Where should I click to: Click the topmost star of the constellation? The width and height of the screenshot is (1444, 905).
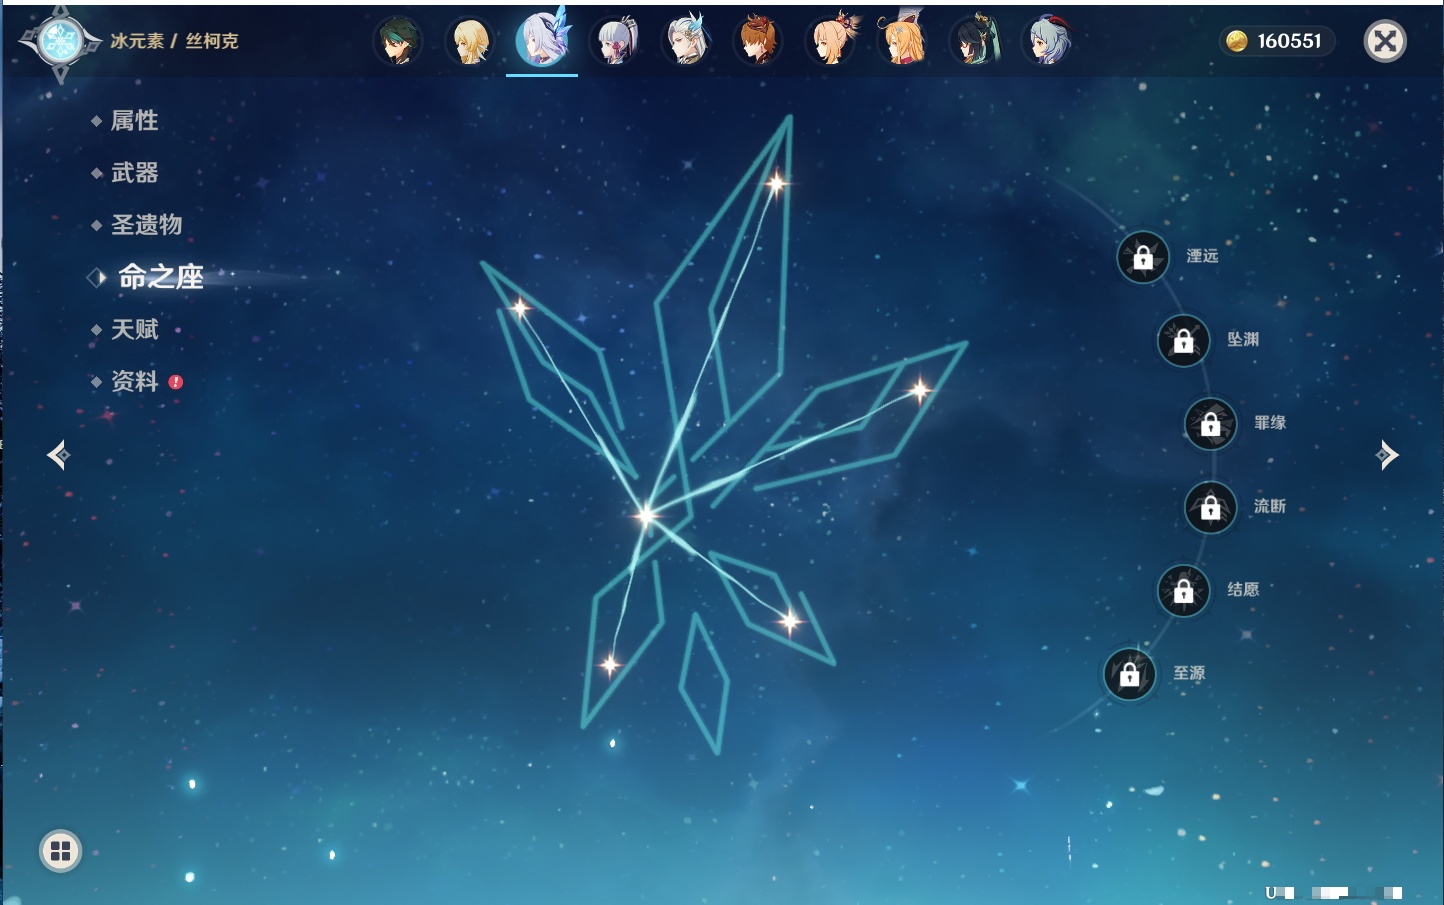776,183
